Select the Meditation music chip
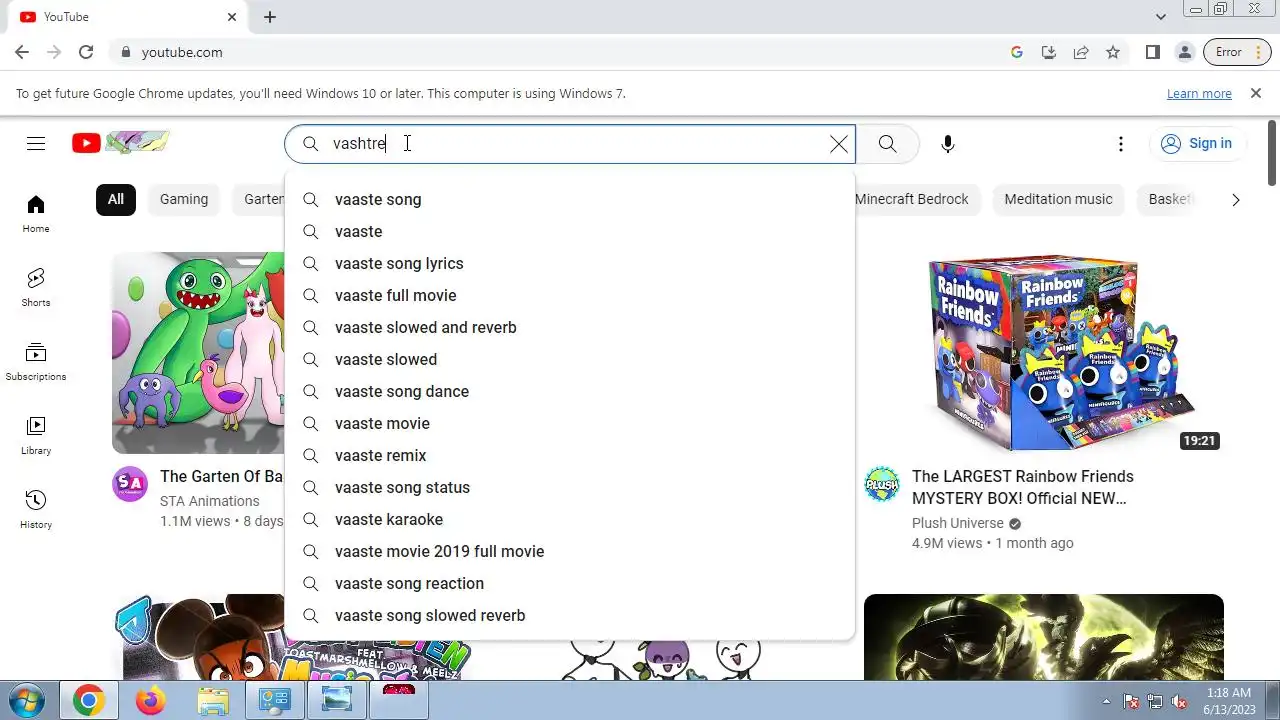1280x720 pixels. coord(1058,199)
